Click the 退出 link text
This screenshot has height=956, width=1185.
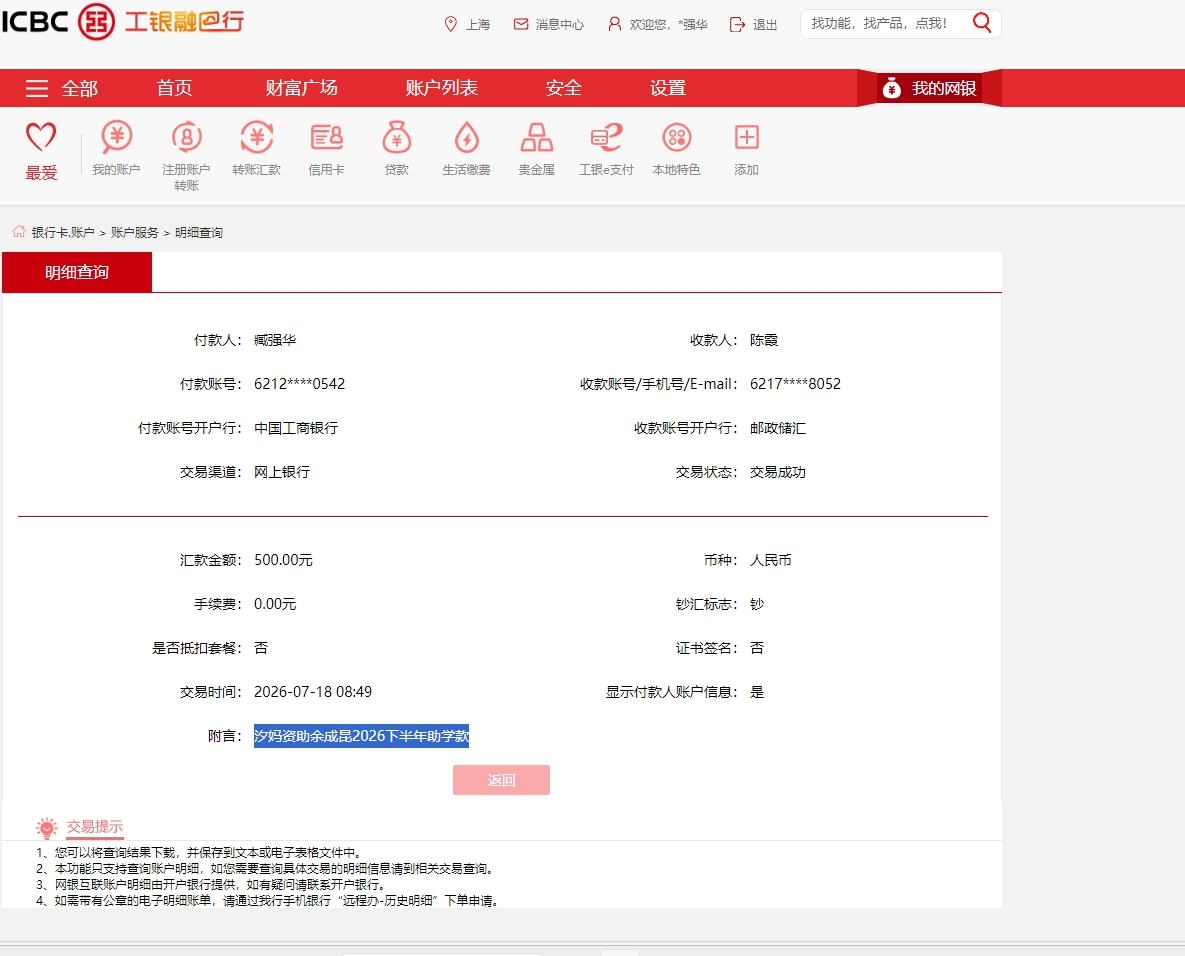click(765, 25)
